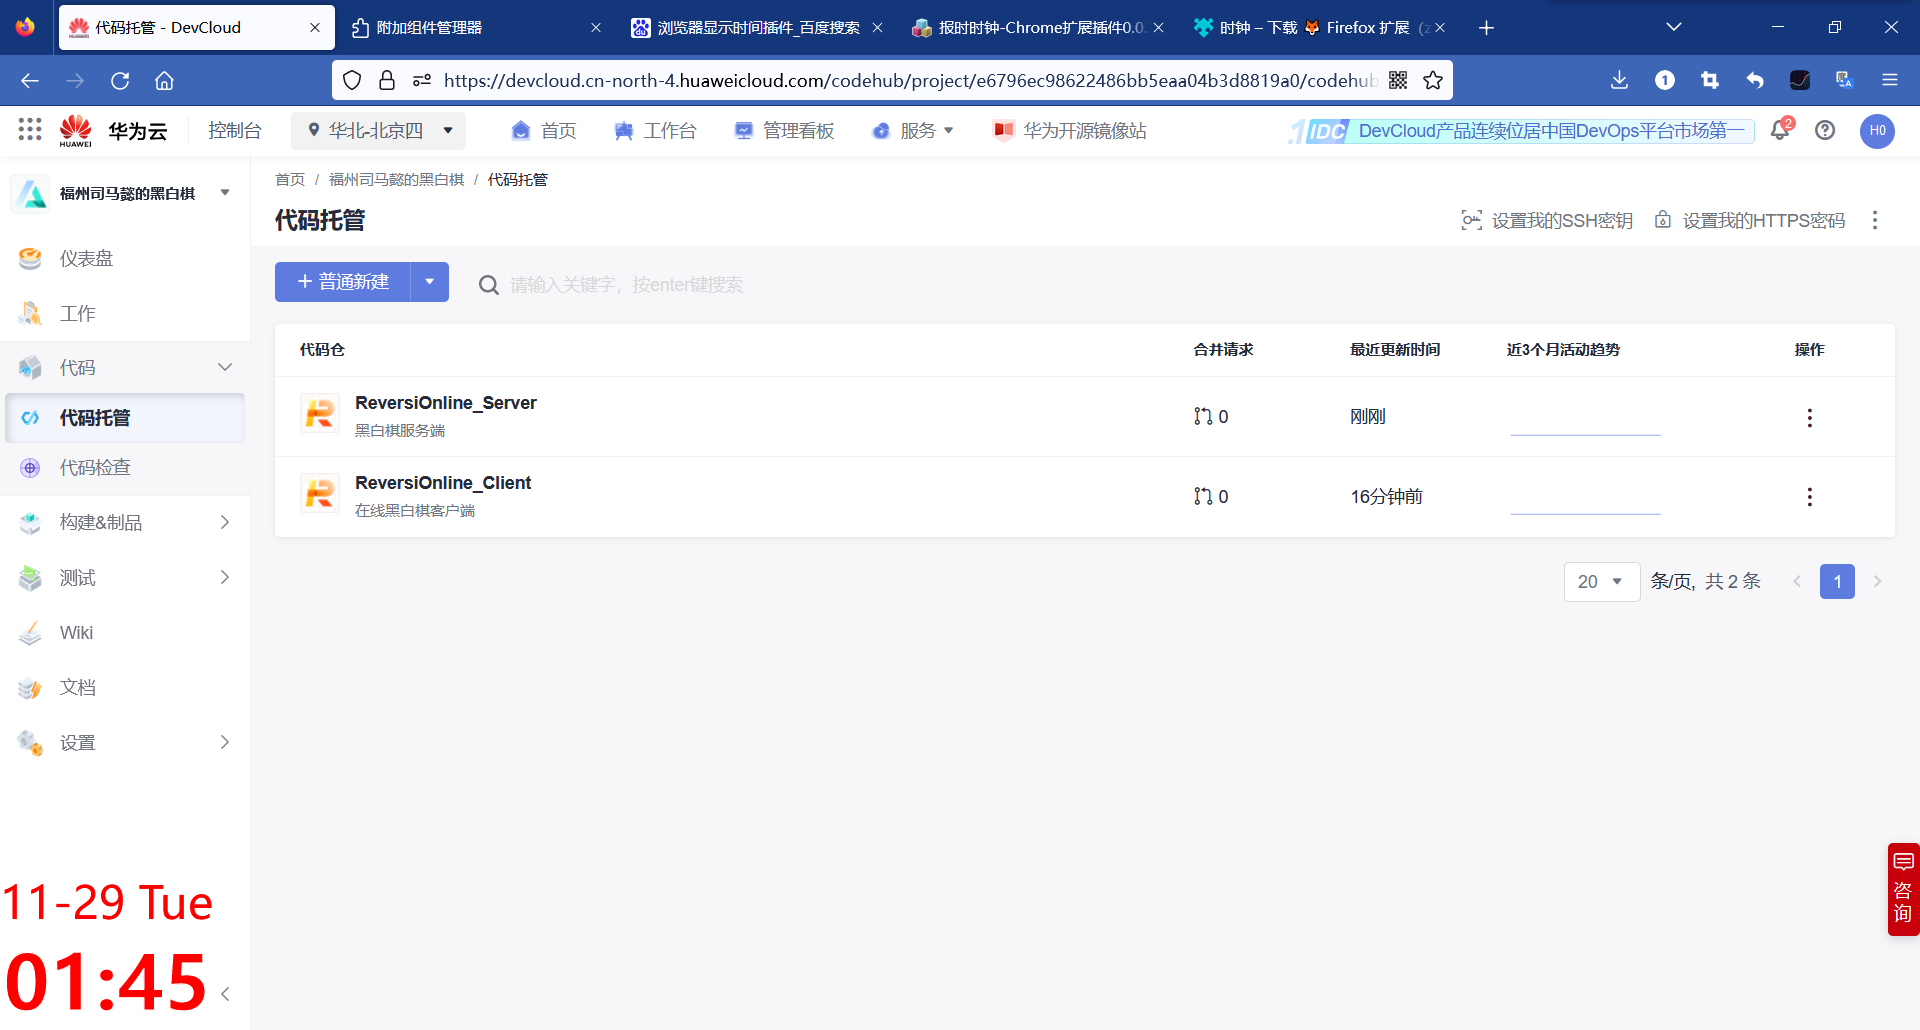Open 设置我的HTTPS密码
1920x1030 pixels.
point(1750,220)
